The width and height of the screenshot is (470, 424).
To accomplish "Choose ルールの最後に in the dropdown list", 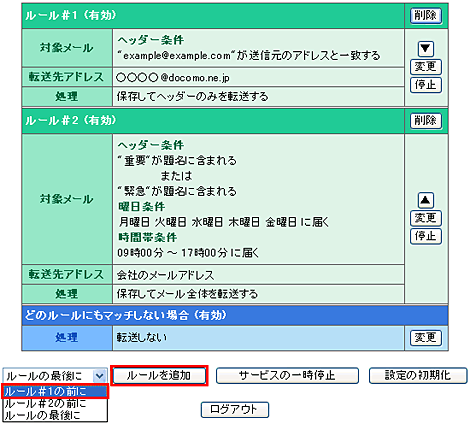I will 55,415.
